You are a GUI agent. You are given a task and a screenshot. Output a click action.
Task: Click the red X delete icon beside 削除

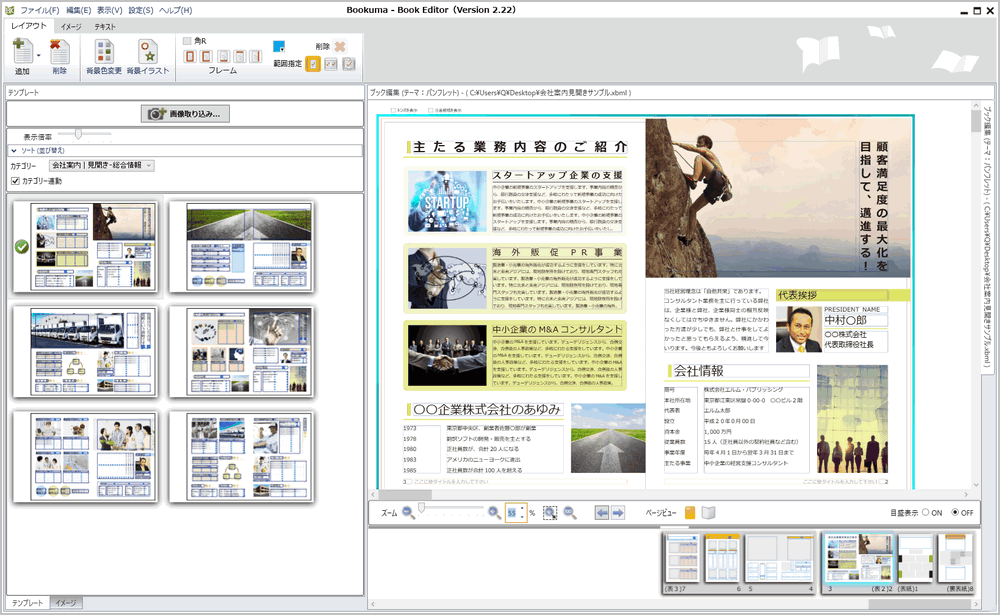(340, 47)
